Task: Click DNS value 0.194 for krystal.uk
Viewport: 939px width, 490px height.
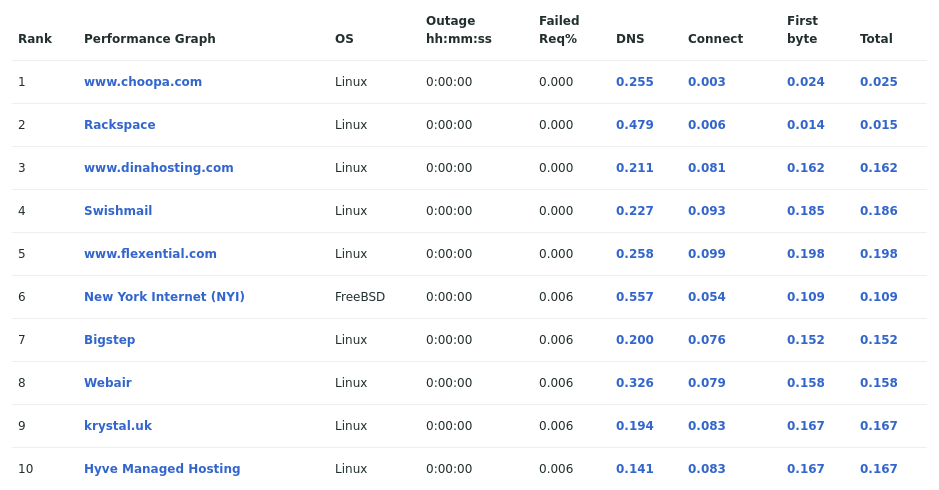Action: click(635, 426)
